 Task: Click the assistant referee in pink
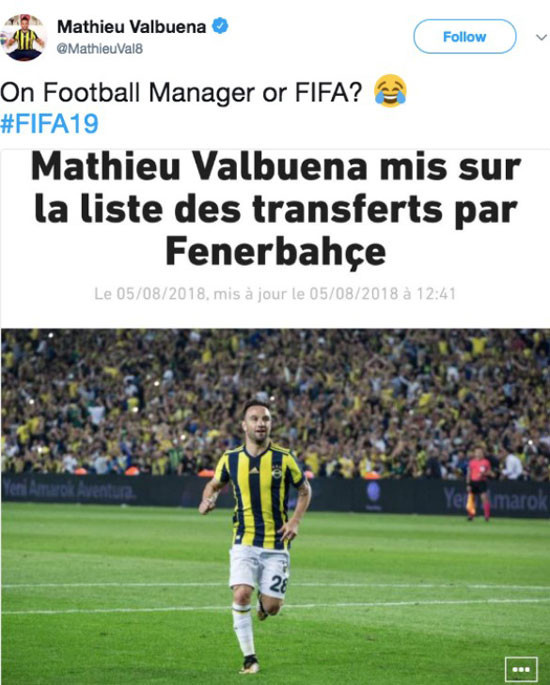point(478,484)
